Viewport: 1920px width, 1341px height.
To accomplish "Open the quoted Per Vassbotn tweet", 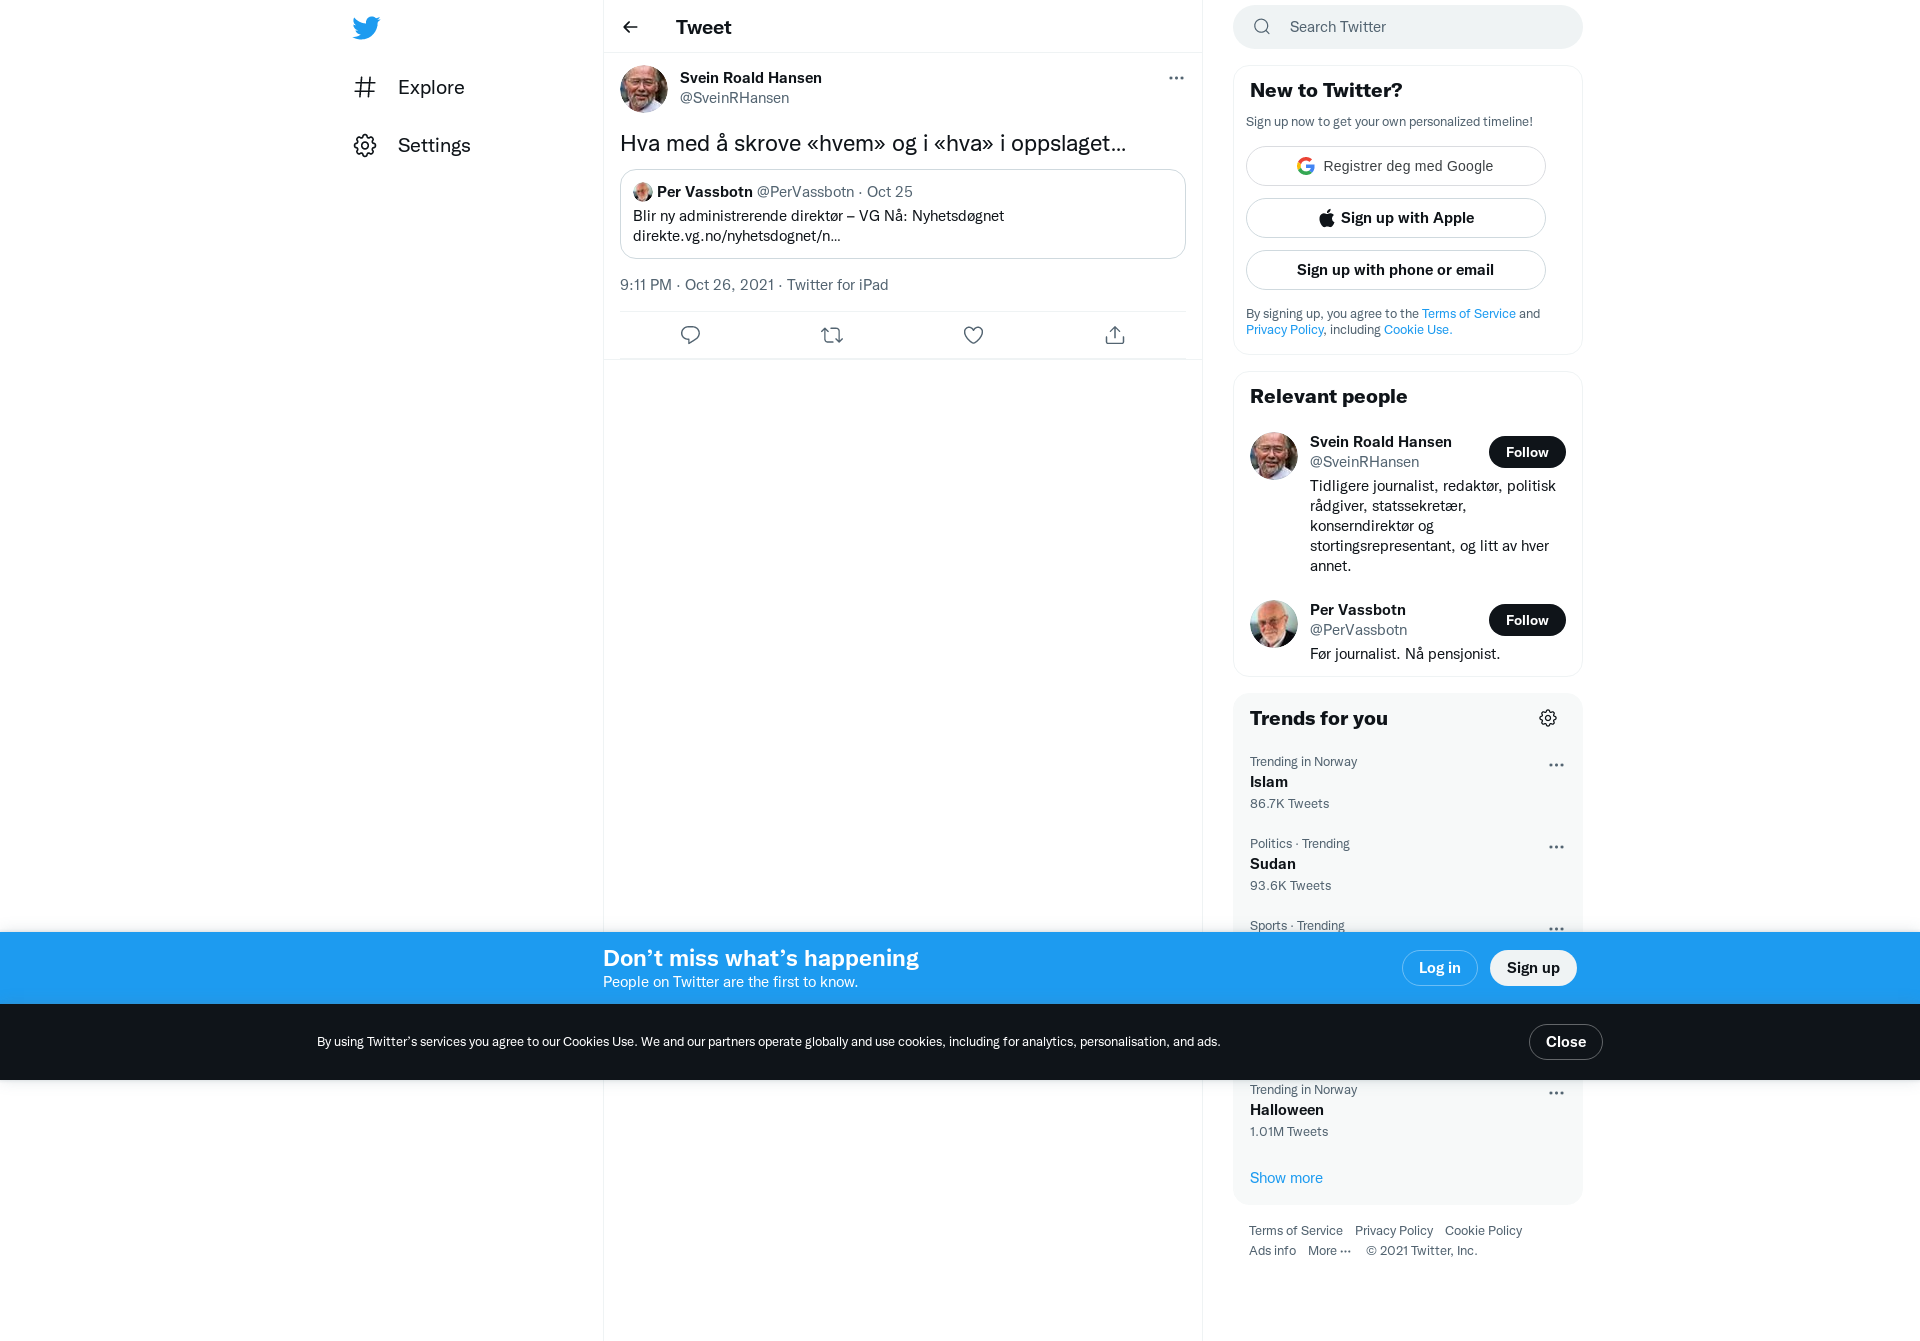I will [902, 214].
